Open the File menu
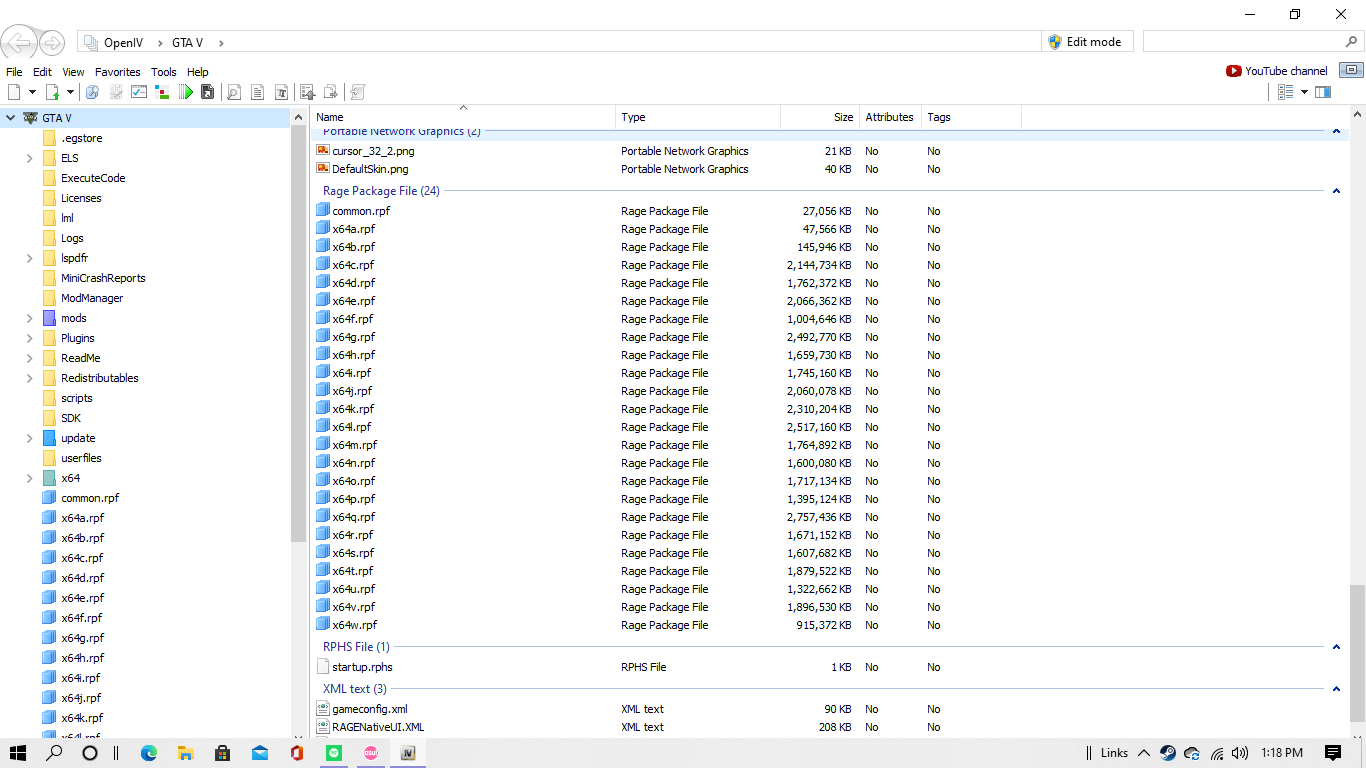This screenshot has height=768, width=1366. coord(14,72)
